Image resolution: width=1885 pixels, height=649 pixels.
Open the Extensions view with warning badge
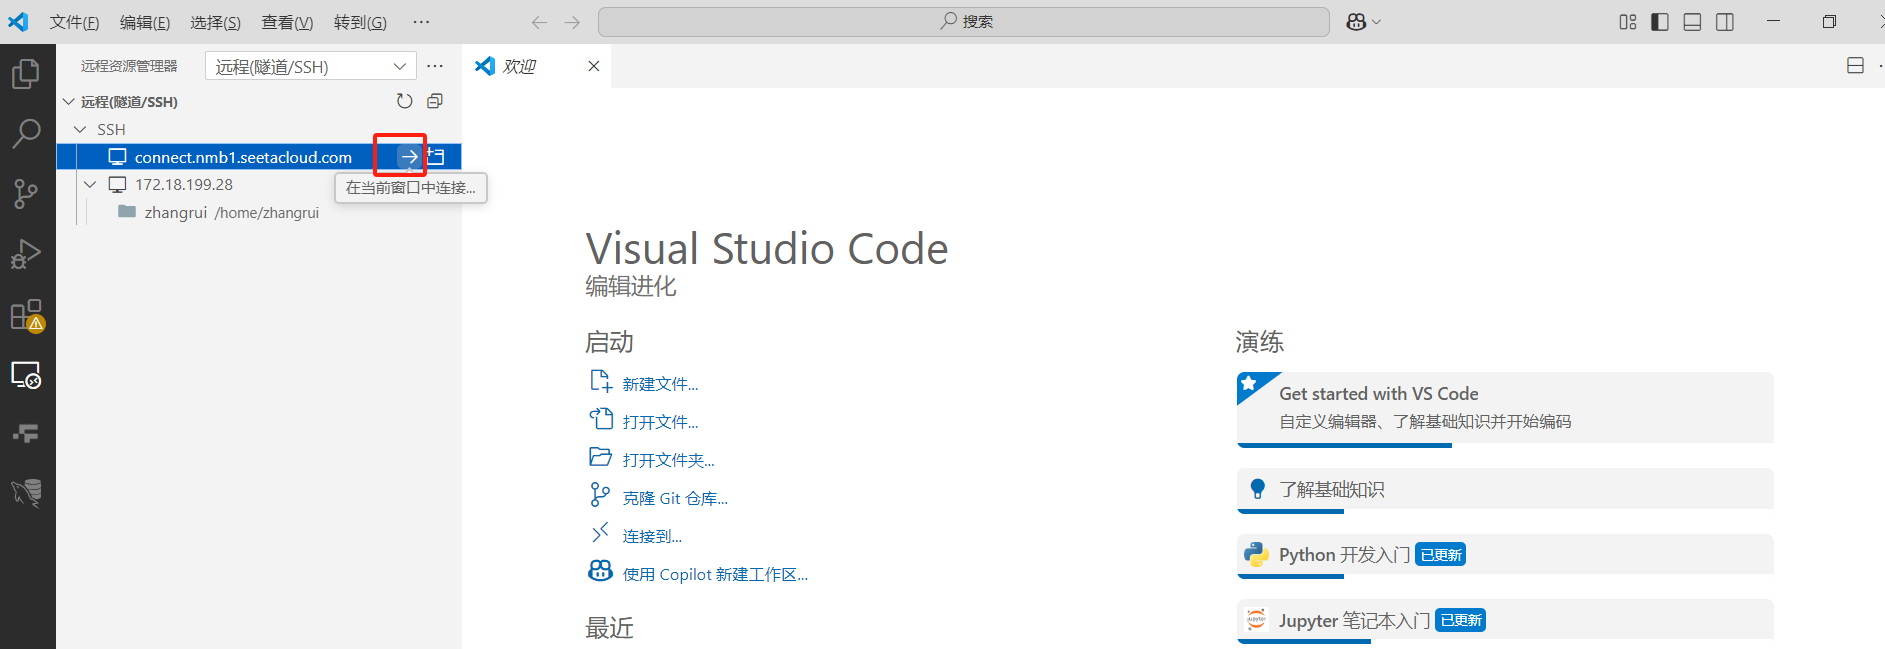pyautogui.click(x=26, y=315)
